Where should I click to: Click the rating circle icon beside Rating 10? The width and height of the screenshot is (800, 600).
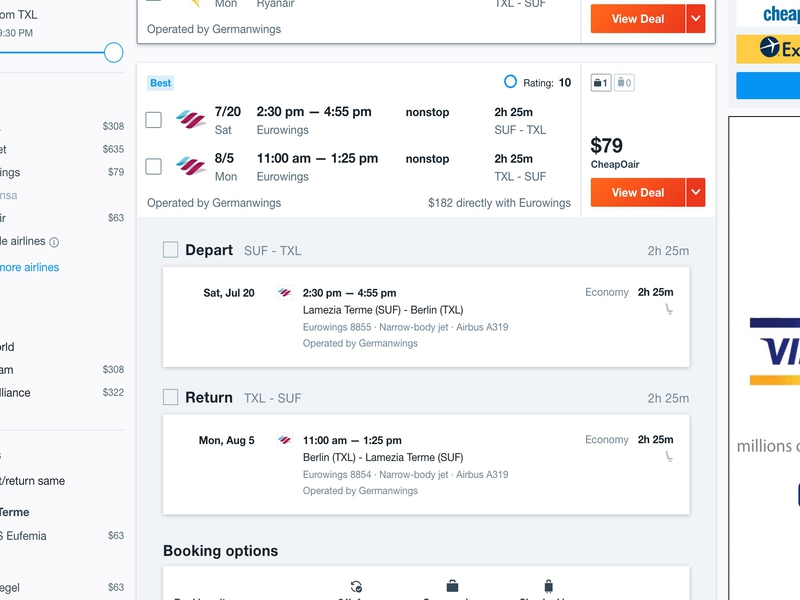[510, 82]
